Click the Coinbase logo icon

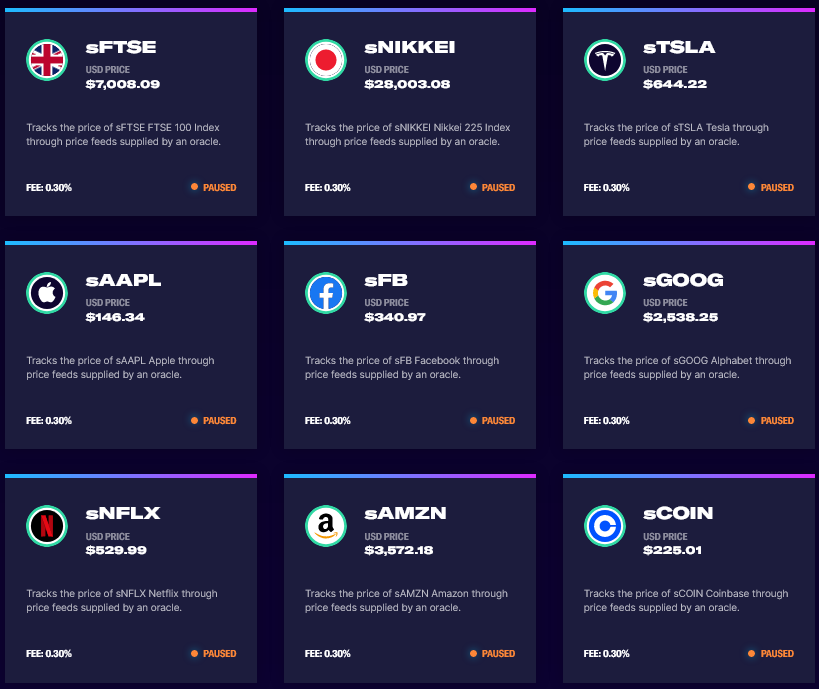pyautogui.click(x=605, y=526)
